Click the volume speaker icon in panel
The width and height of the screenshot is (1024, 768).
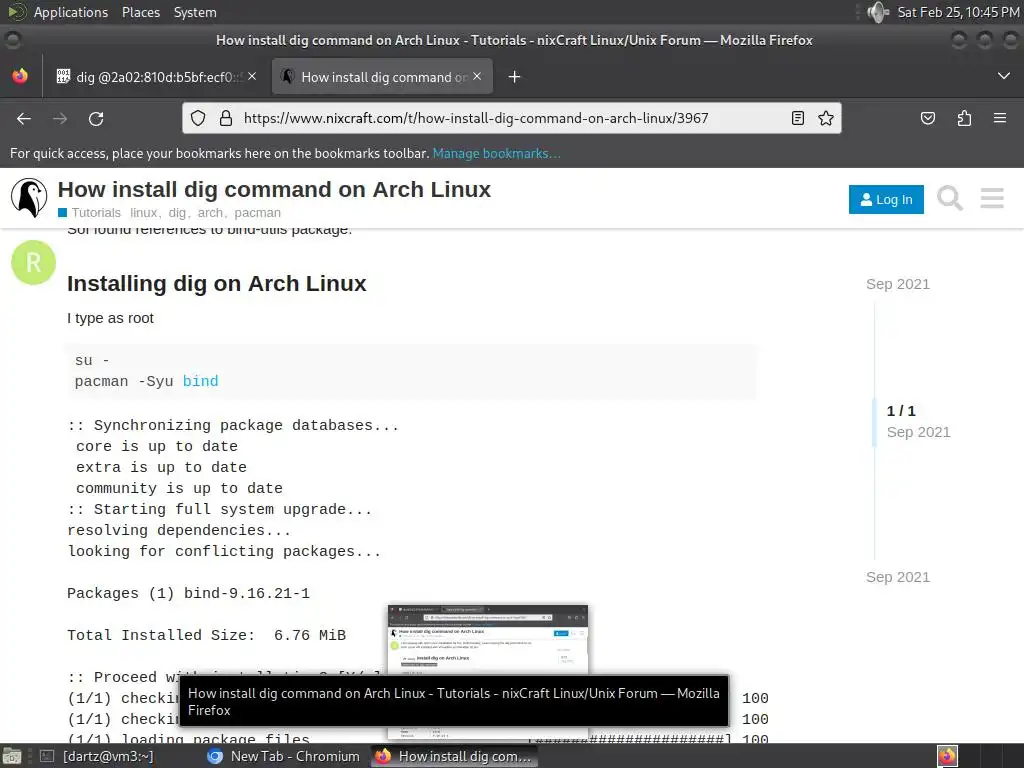(878, 12)
